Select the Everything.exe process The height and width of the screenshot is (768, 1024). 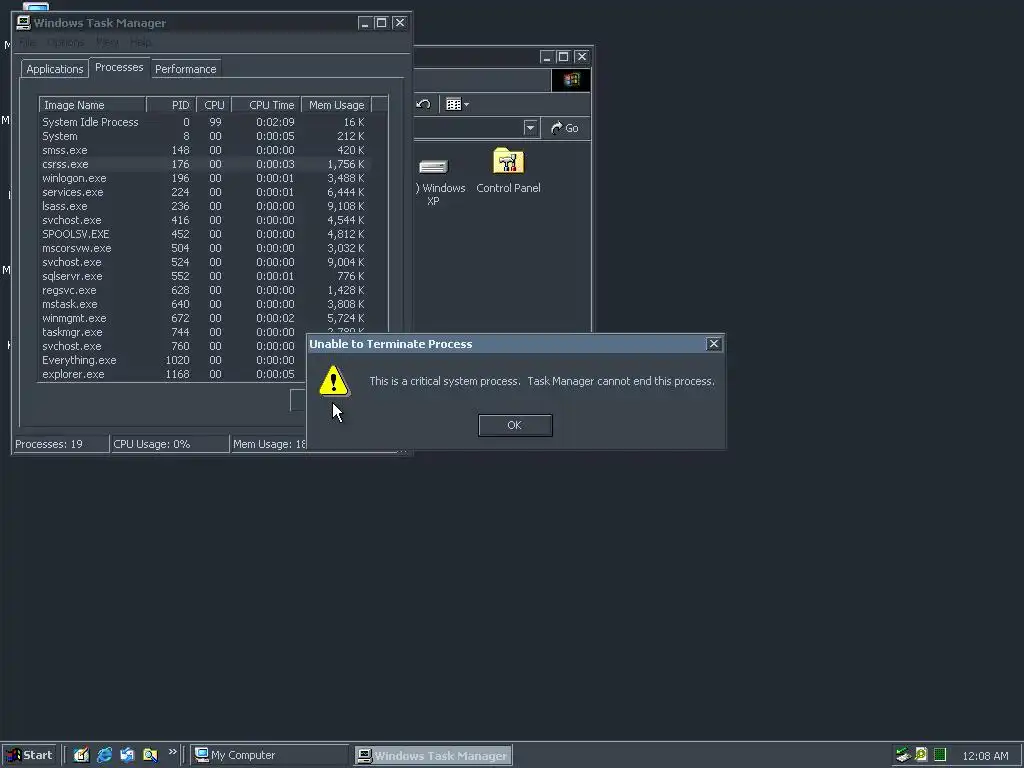pyautogui.click(x=173, y=360)
